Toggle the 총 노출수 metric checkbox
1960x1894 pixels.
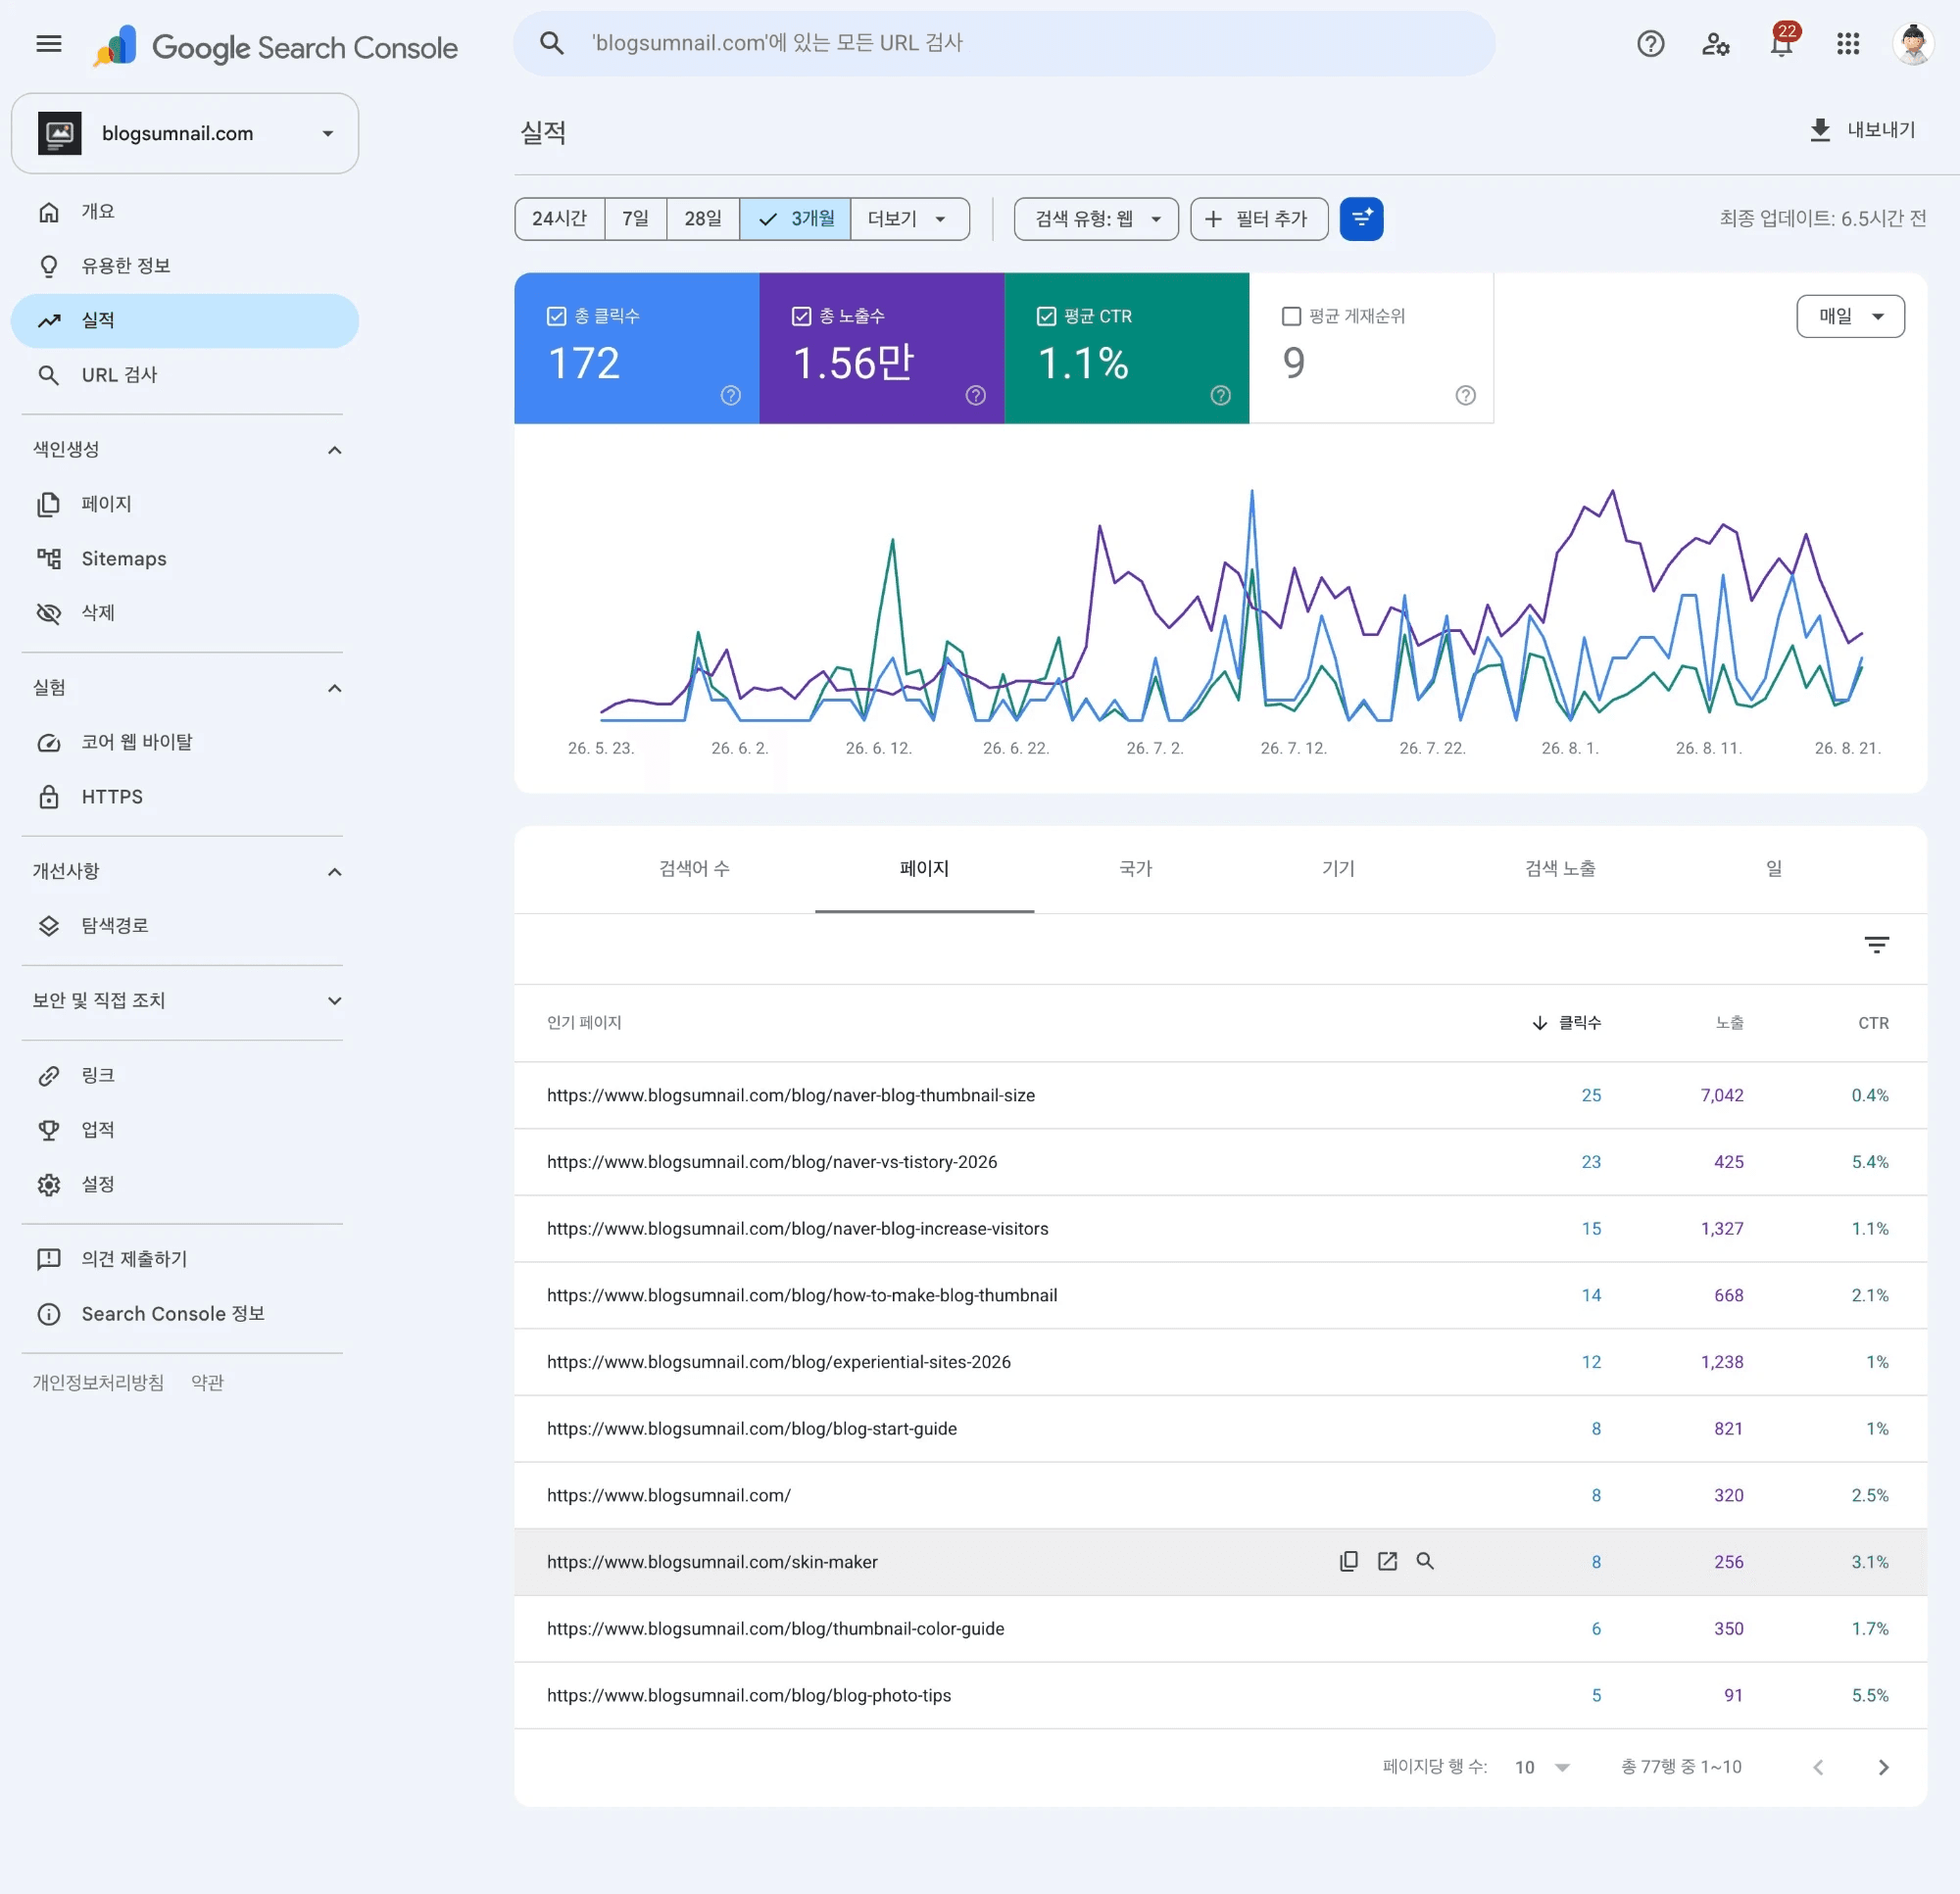(801, 316)
